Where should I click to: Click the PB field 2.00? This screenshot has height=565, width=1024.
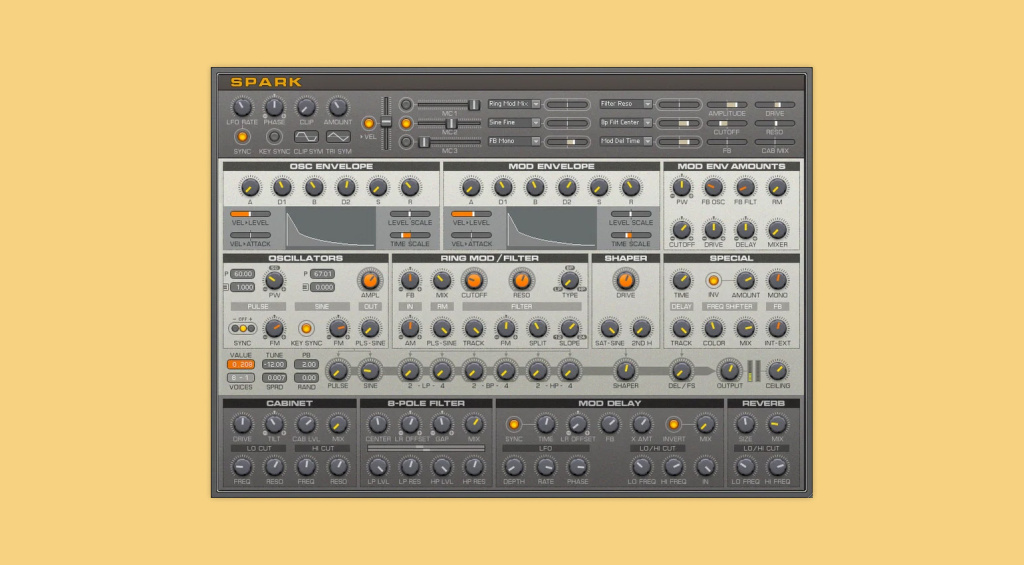[x=306, y=364]
